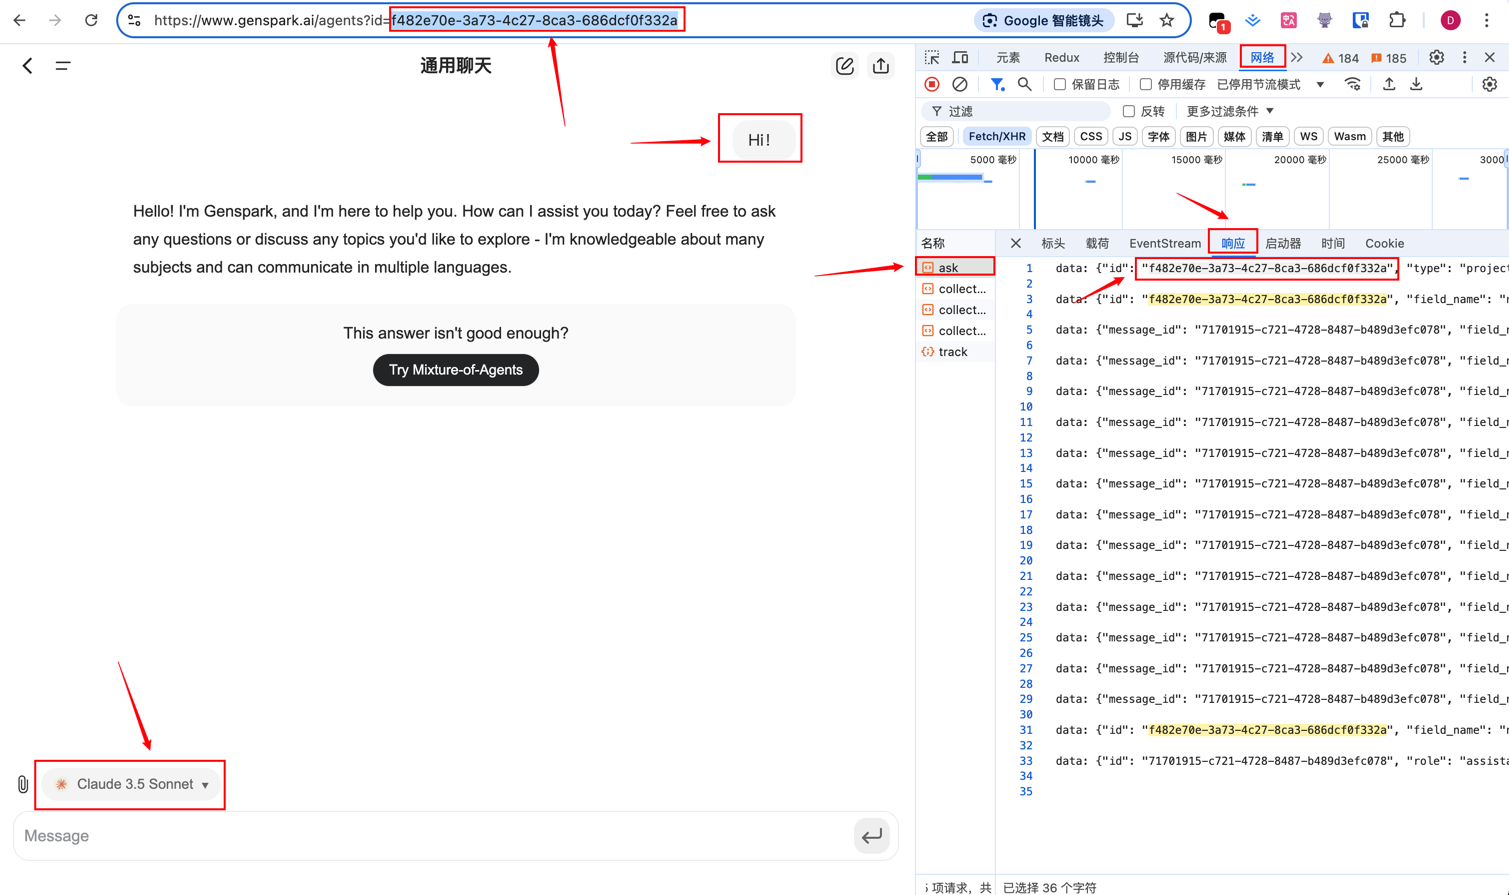1509x895 pixels.
Task: Open site information icon in address bar
Action: (134, 20)
